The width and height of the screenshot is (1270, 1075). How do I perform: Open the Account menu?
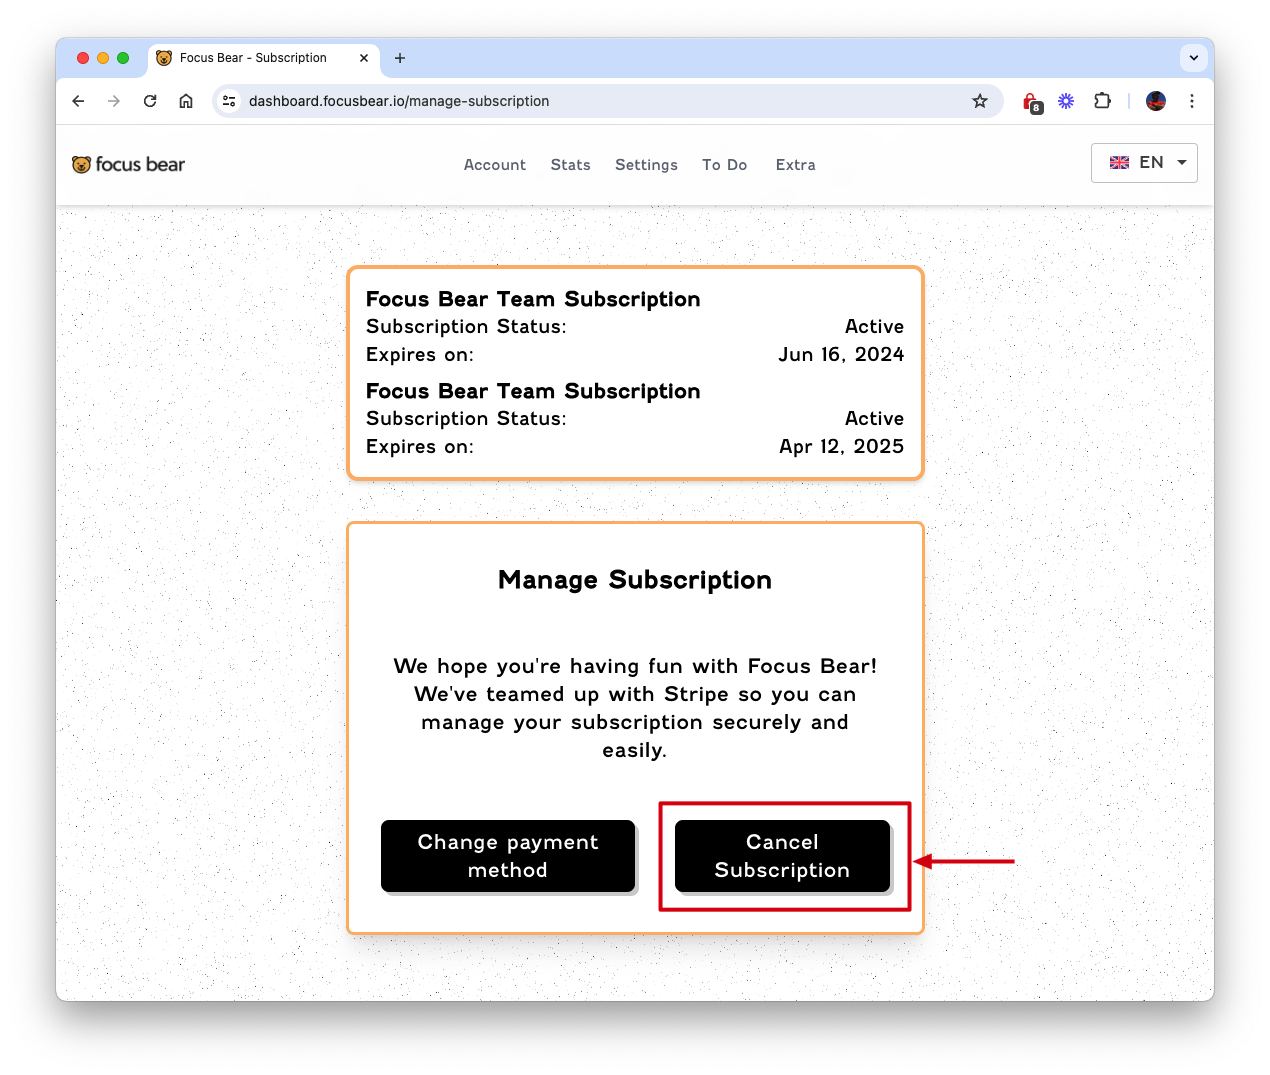(495, 165)
